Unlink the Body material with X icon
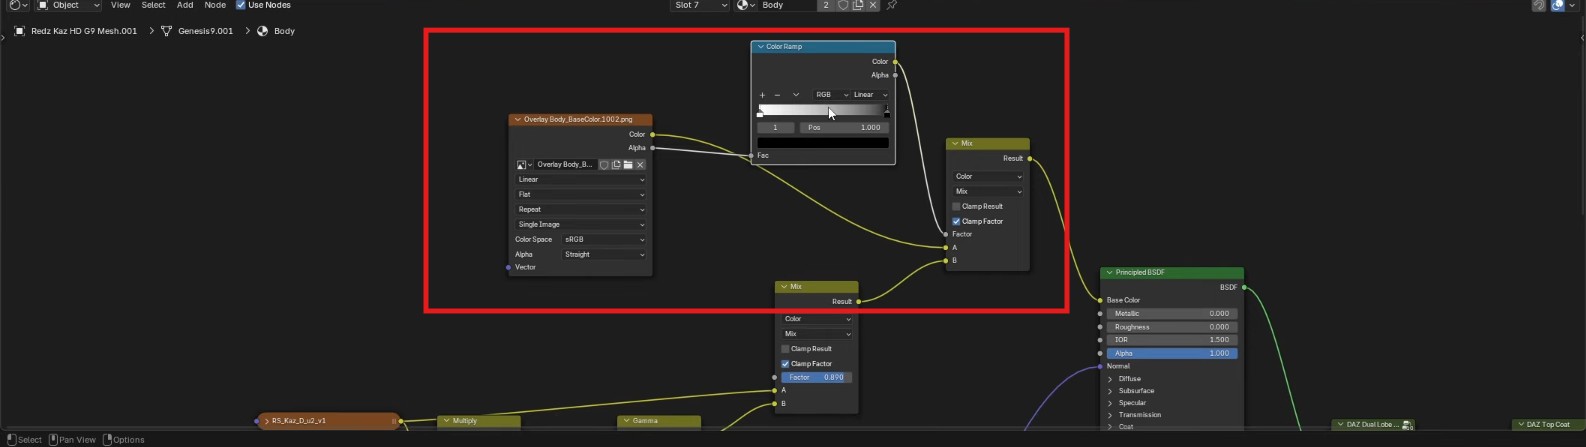The height and width of the screenshot is (447, 1586). tap(873, 5)
